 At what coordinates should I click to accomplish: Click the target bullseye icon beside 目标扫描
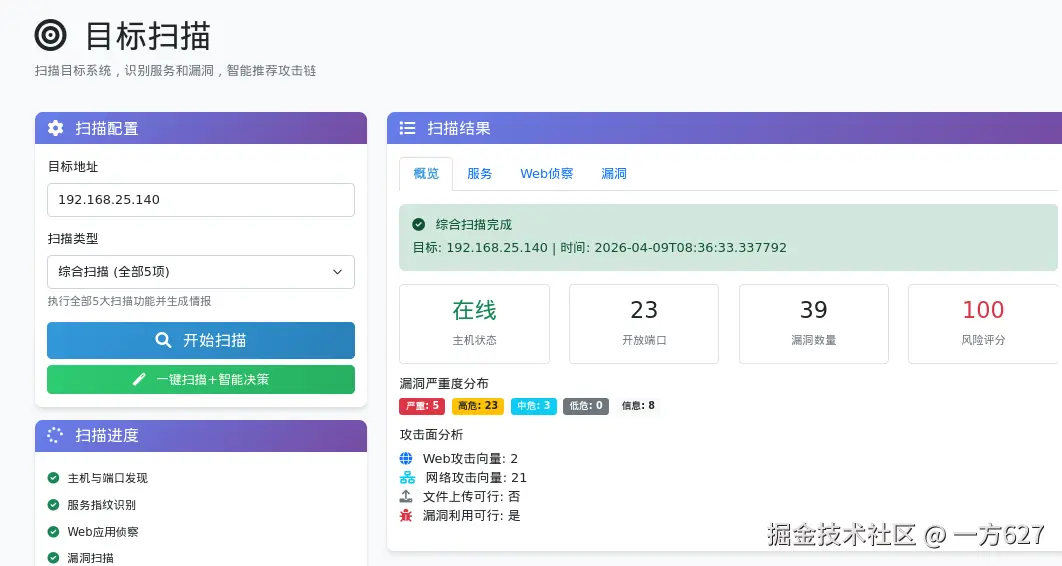click(x=51, y=35)
